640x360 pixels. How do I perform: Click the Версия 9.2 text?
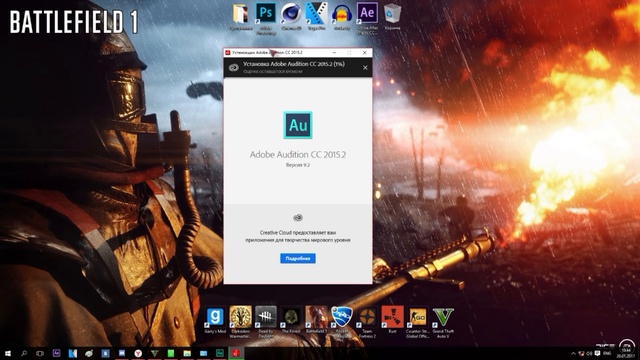click(298, 165)
